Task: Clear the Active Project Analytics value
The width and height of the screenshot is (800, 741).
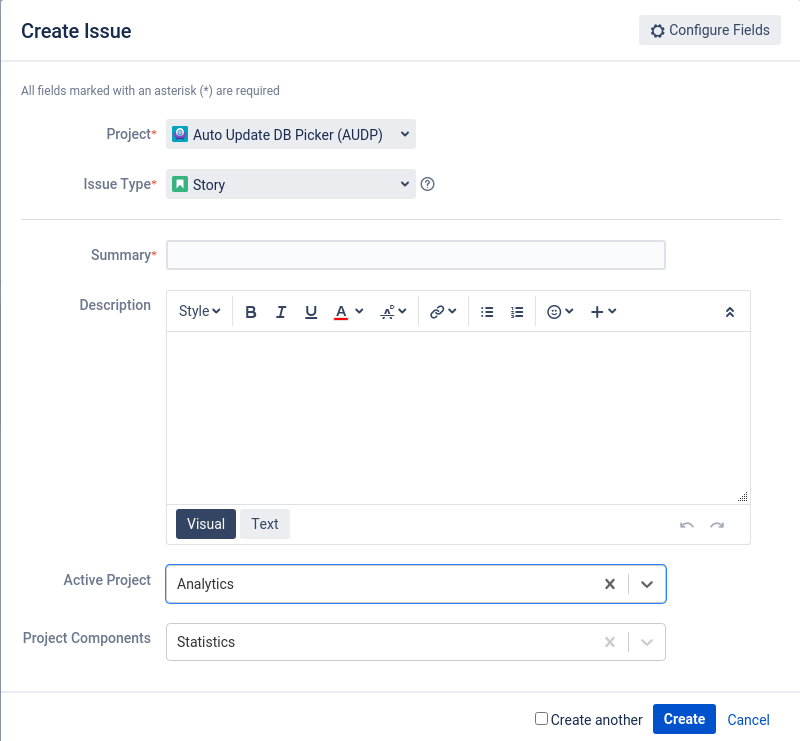Action: pos(610,584)
